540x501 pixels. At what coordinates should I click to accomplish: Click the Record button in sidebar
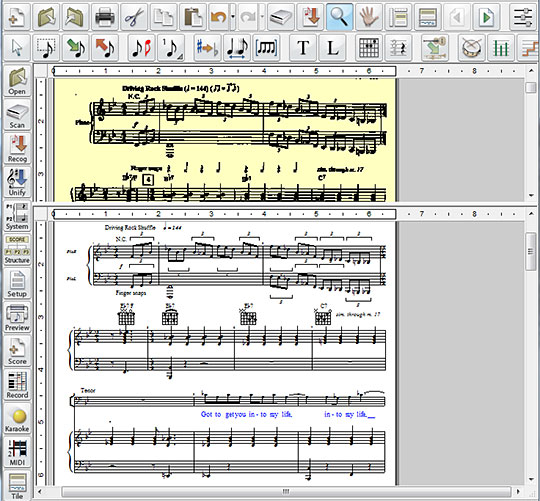17,385
